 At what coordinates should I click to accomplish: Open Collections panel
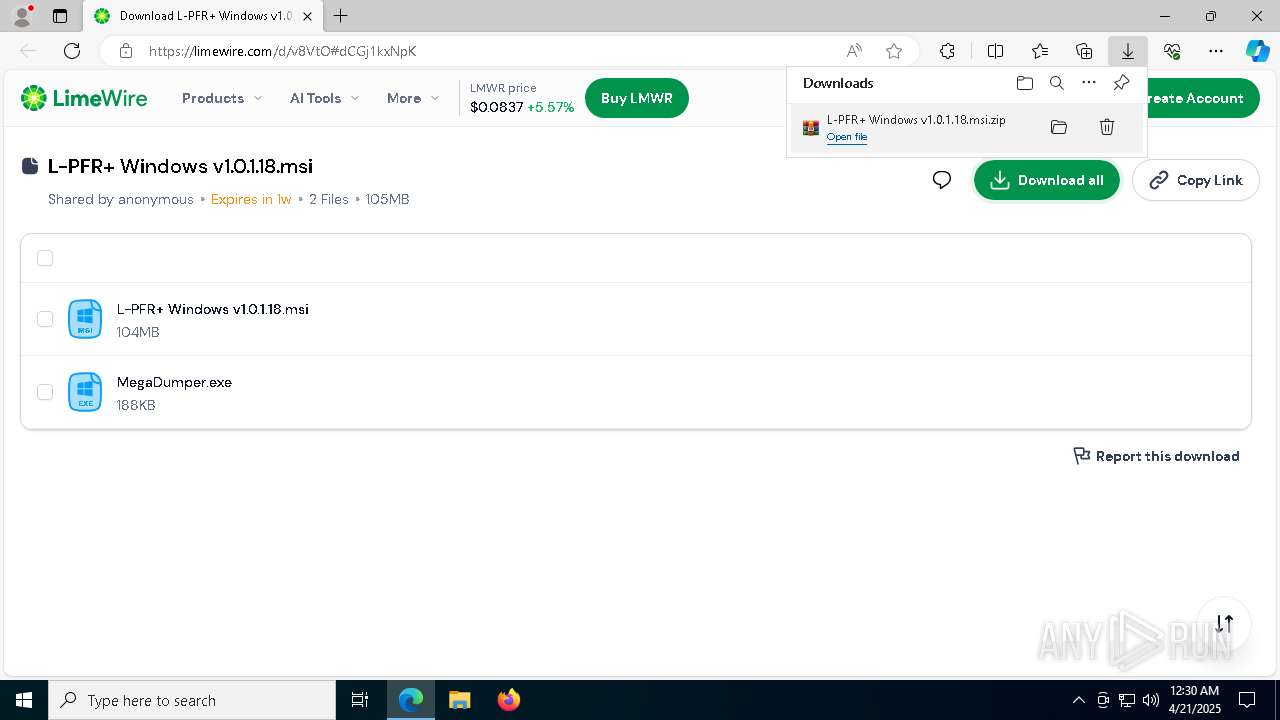pos(1084,51)
